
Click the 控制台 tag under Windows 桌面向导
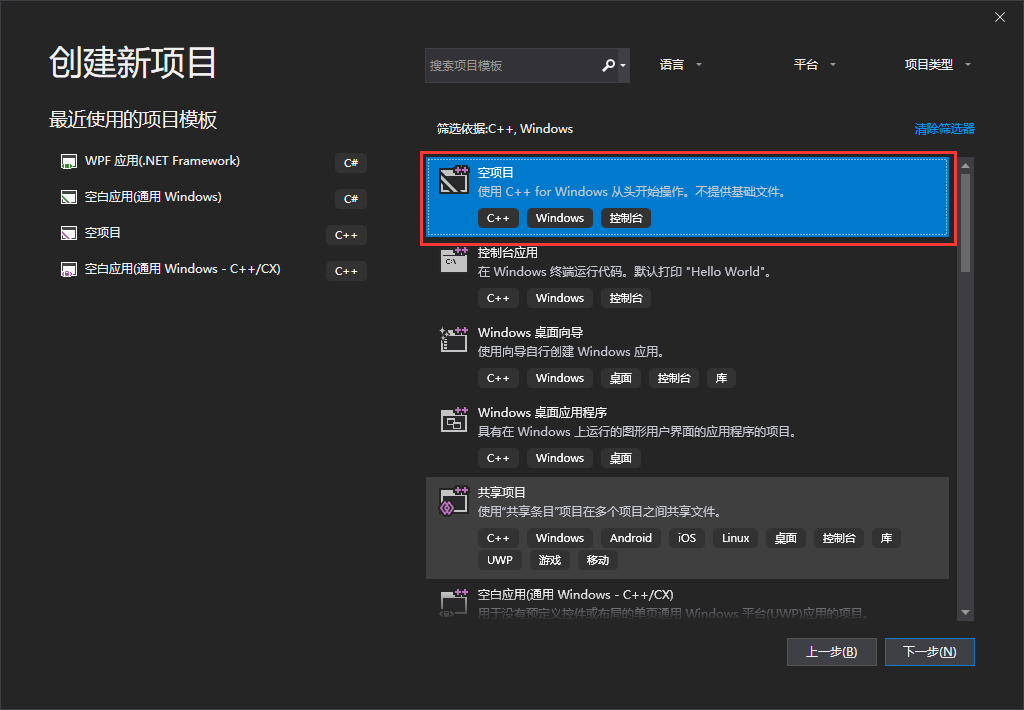click(x=674, y=378)
